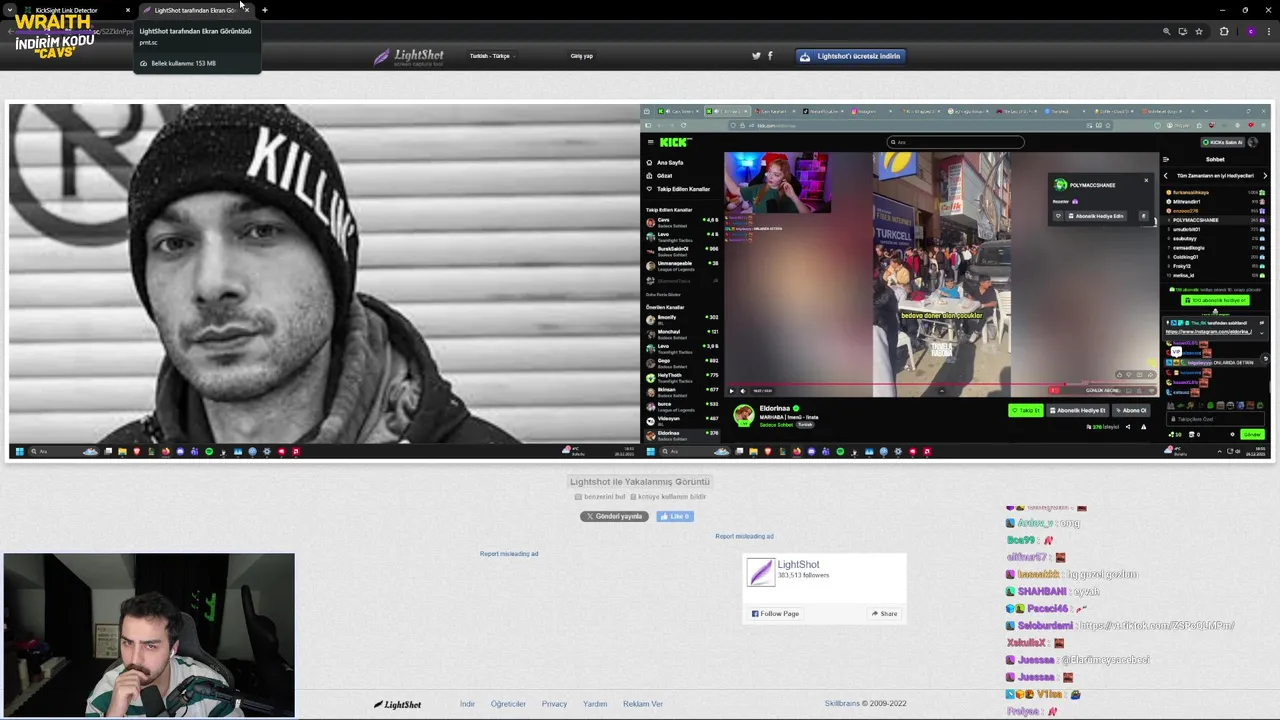This screenshot has height=720, width=1280.
Task: Open the browser three-dot menu
Action: (x=1270, y=32)
